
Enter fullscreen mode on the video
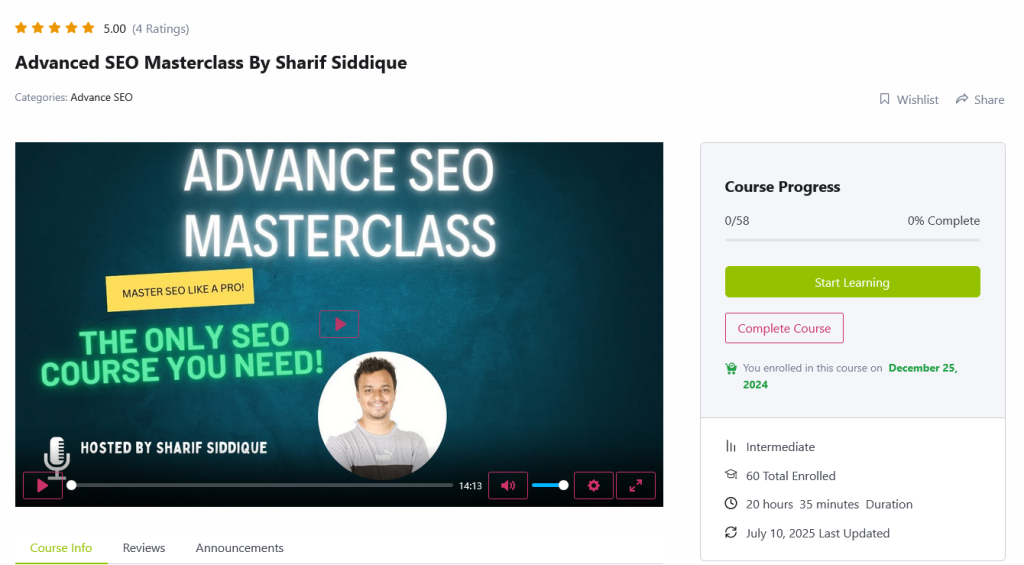[636, 485]
